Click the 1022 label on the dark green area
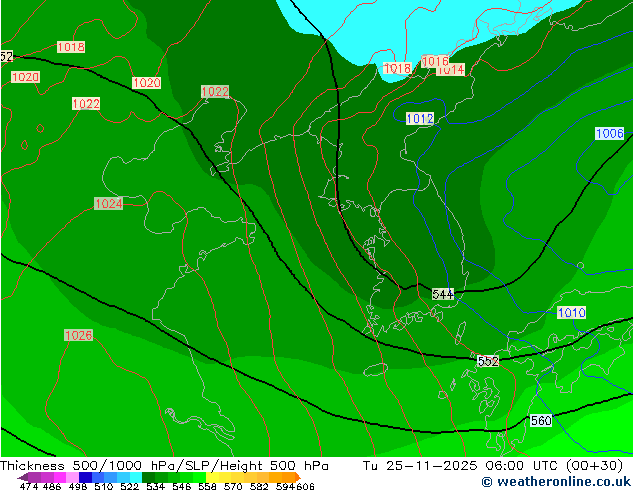The image size is (634, 490). (x=215, y=92)
